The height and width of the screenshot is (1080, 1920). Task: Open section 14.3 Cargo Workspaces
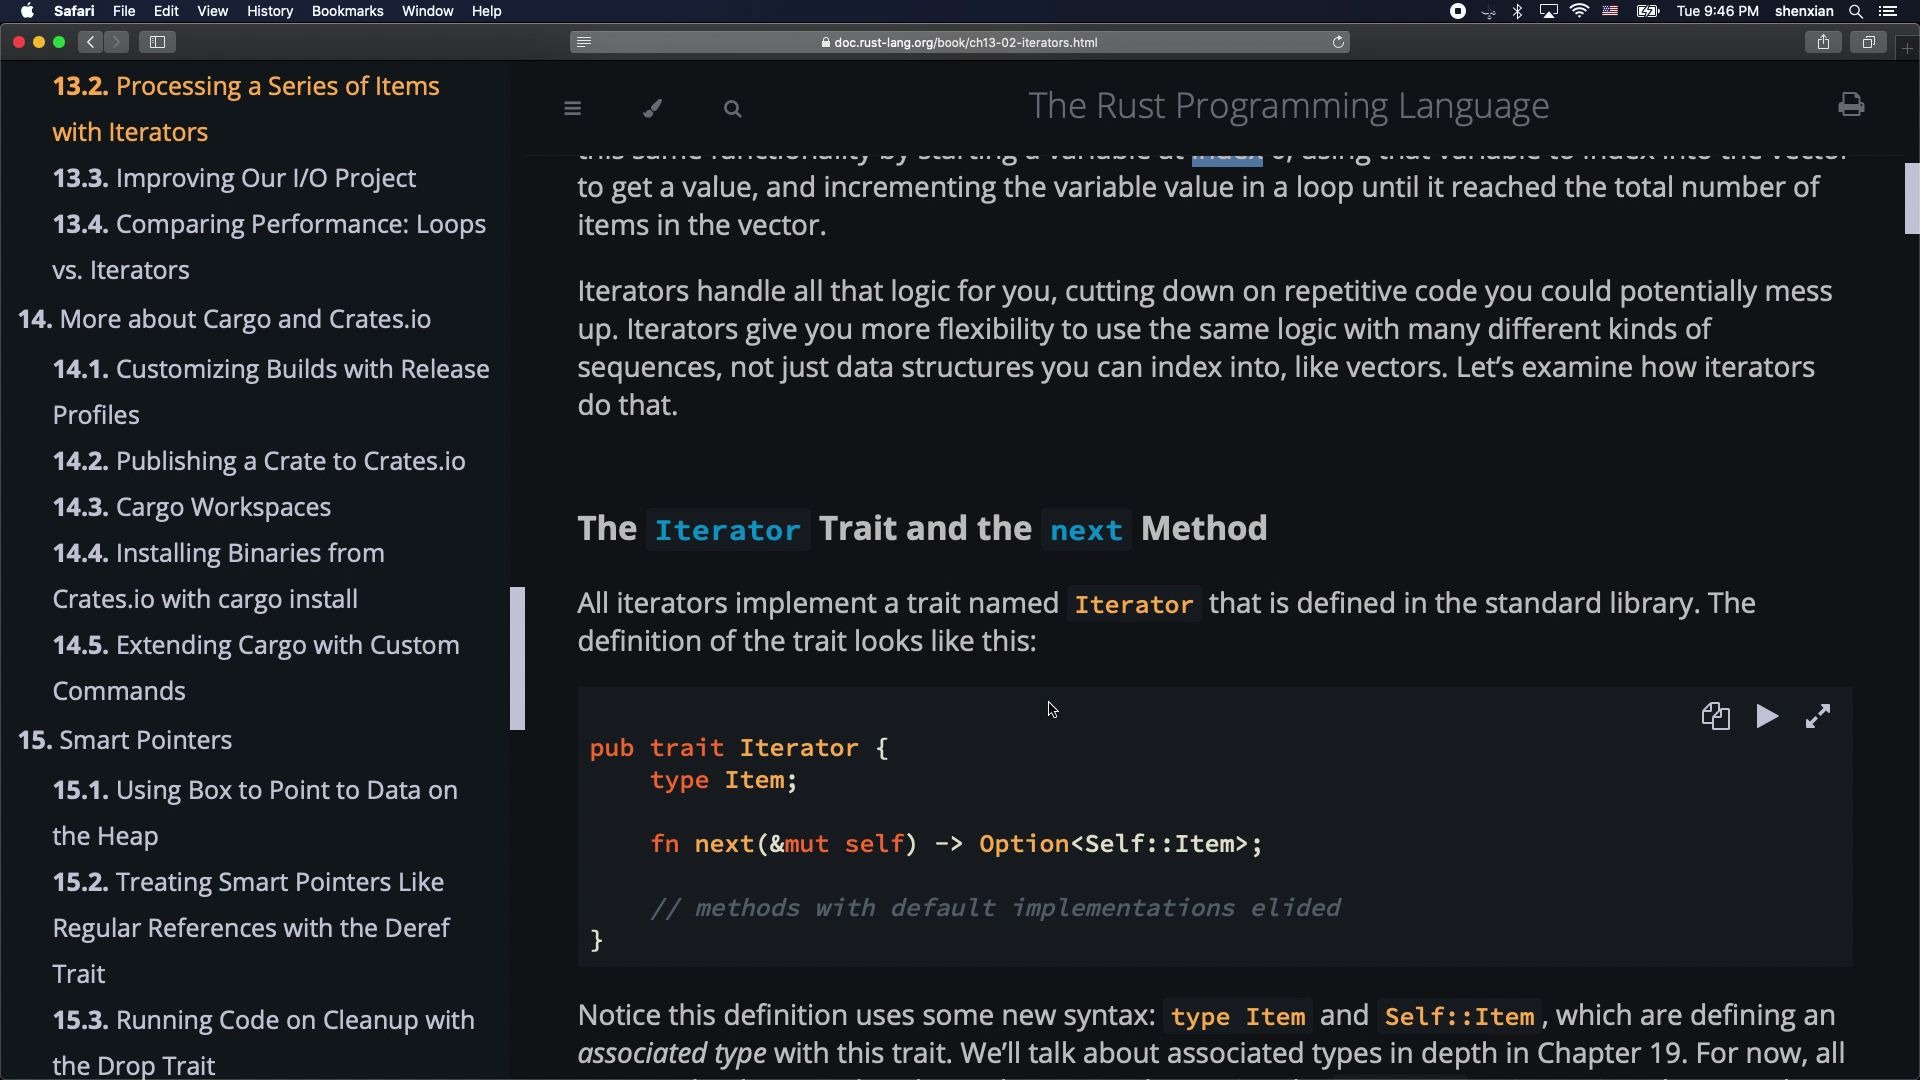point(192,507)
